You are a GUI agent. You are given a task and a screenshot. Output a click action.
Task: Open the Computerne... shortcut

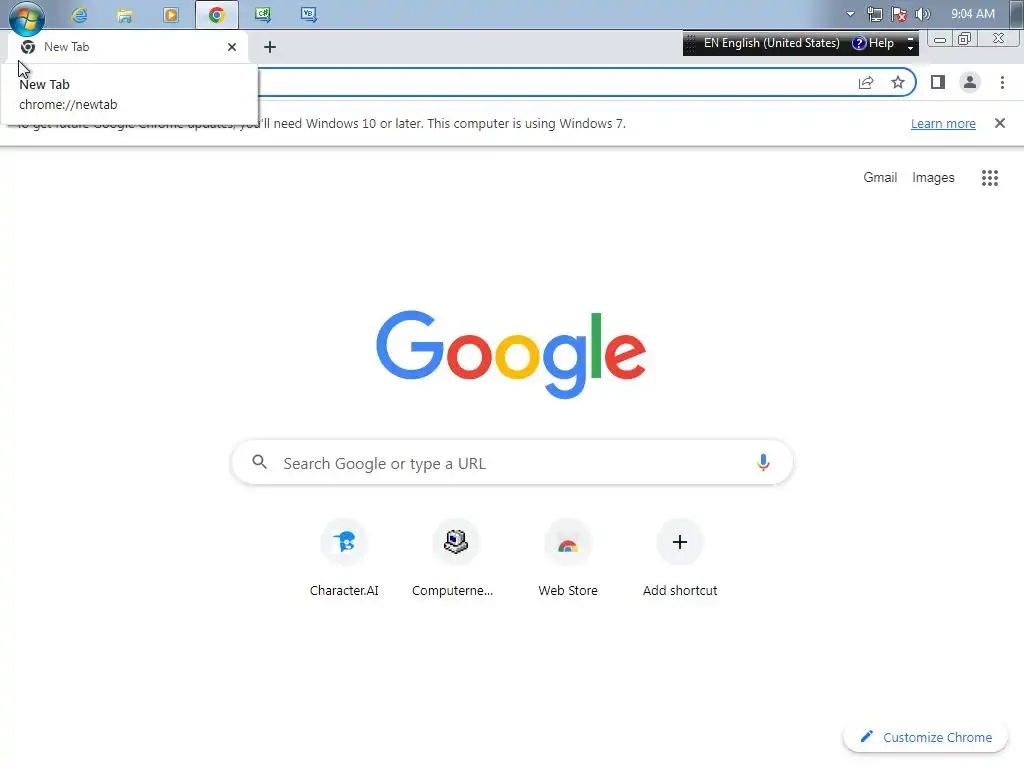coord(455,558)
